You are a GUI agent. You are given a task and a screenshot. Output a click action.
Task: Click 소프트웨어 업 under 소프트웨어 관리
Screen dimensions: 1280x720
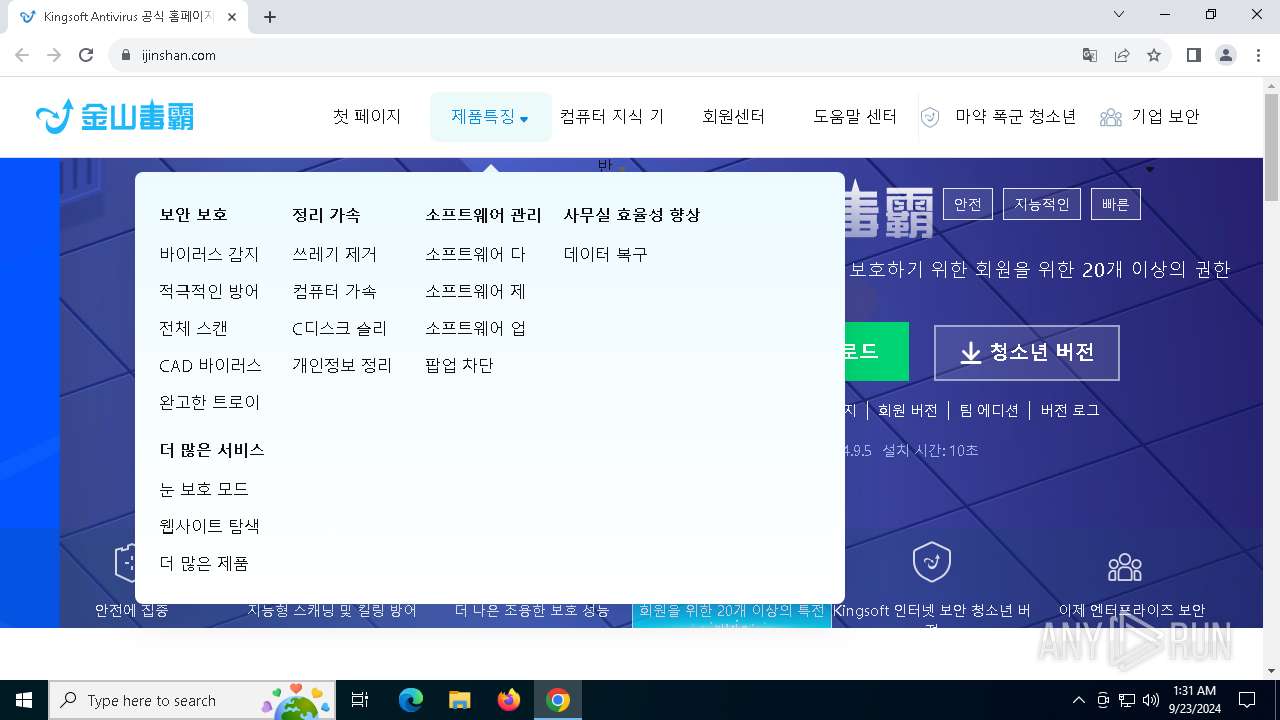pyautogui.click(x=475, y=328)
